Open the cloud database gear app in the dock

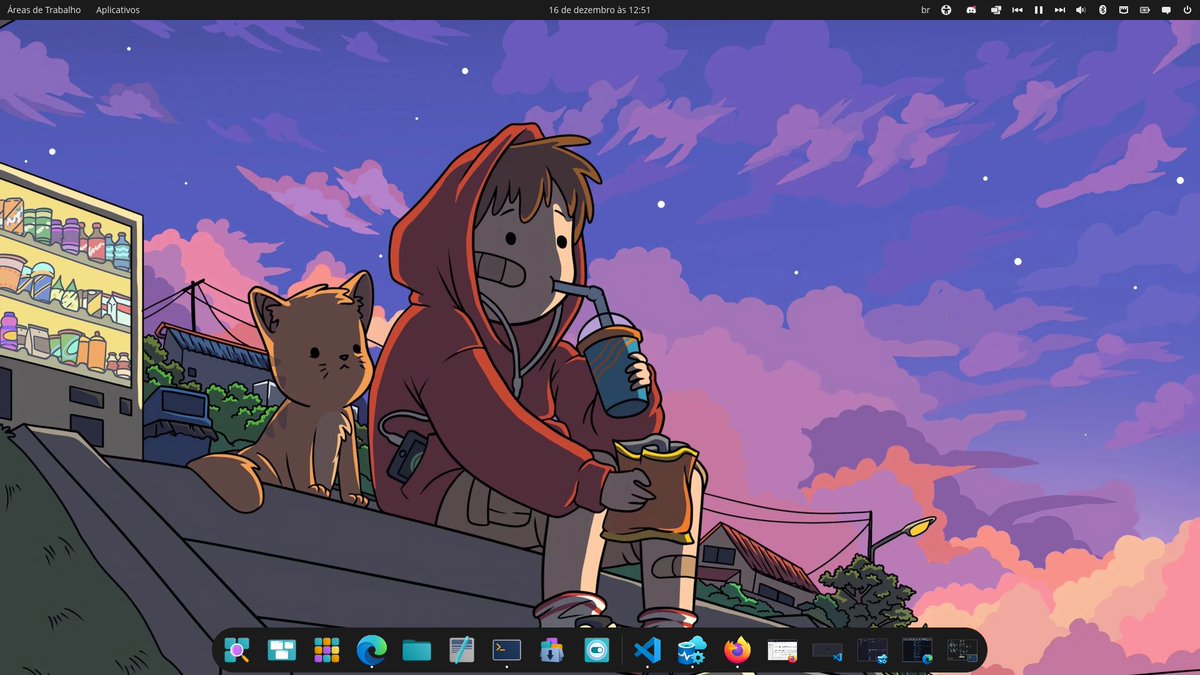[x=692, y=651]
